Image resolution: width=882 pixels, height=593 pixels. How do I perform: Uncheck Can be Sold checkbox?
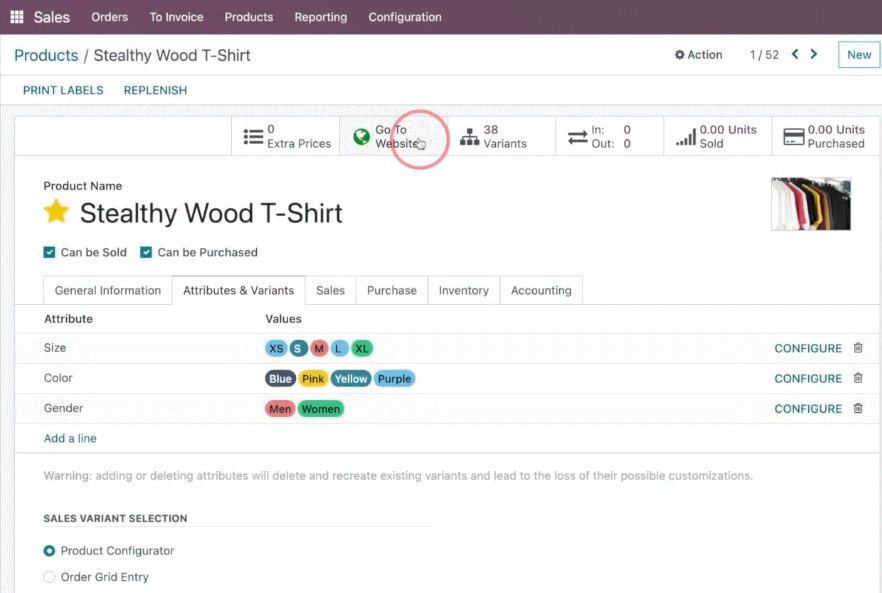[x=50, y=252]
